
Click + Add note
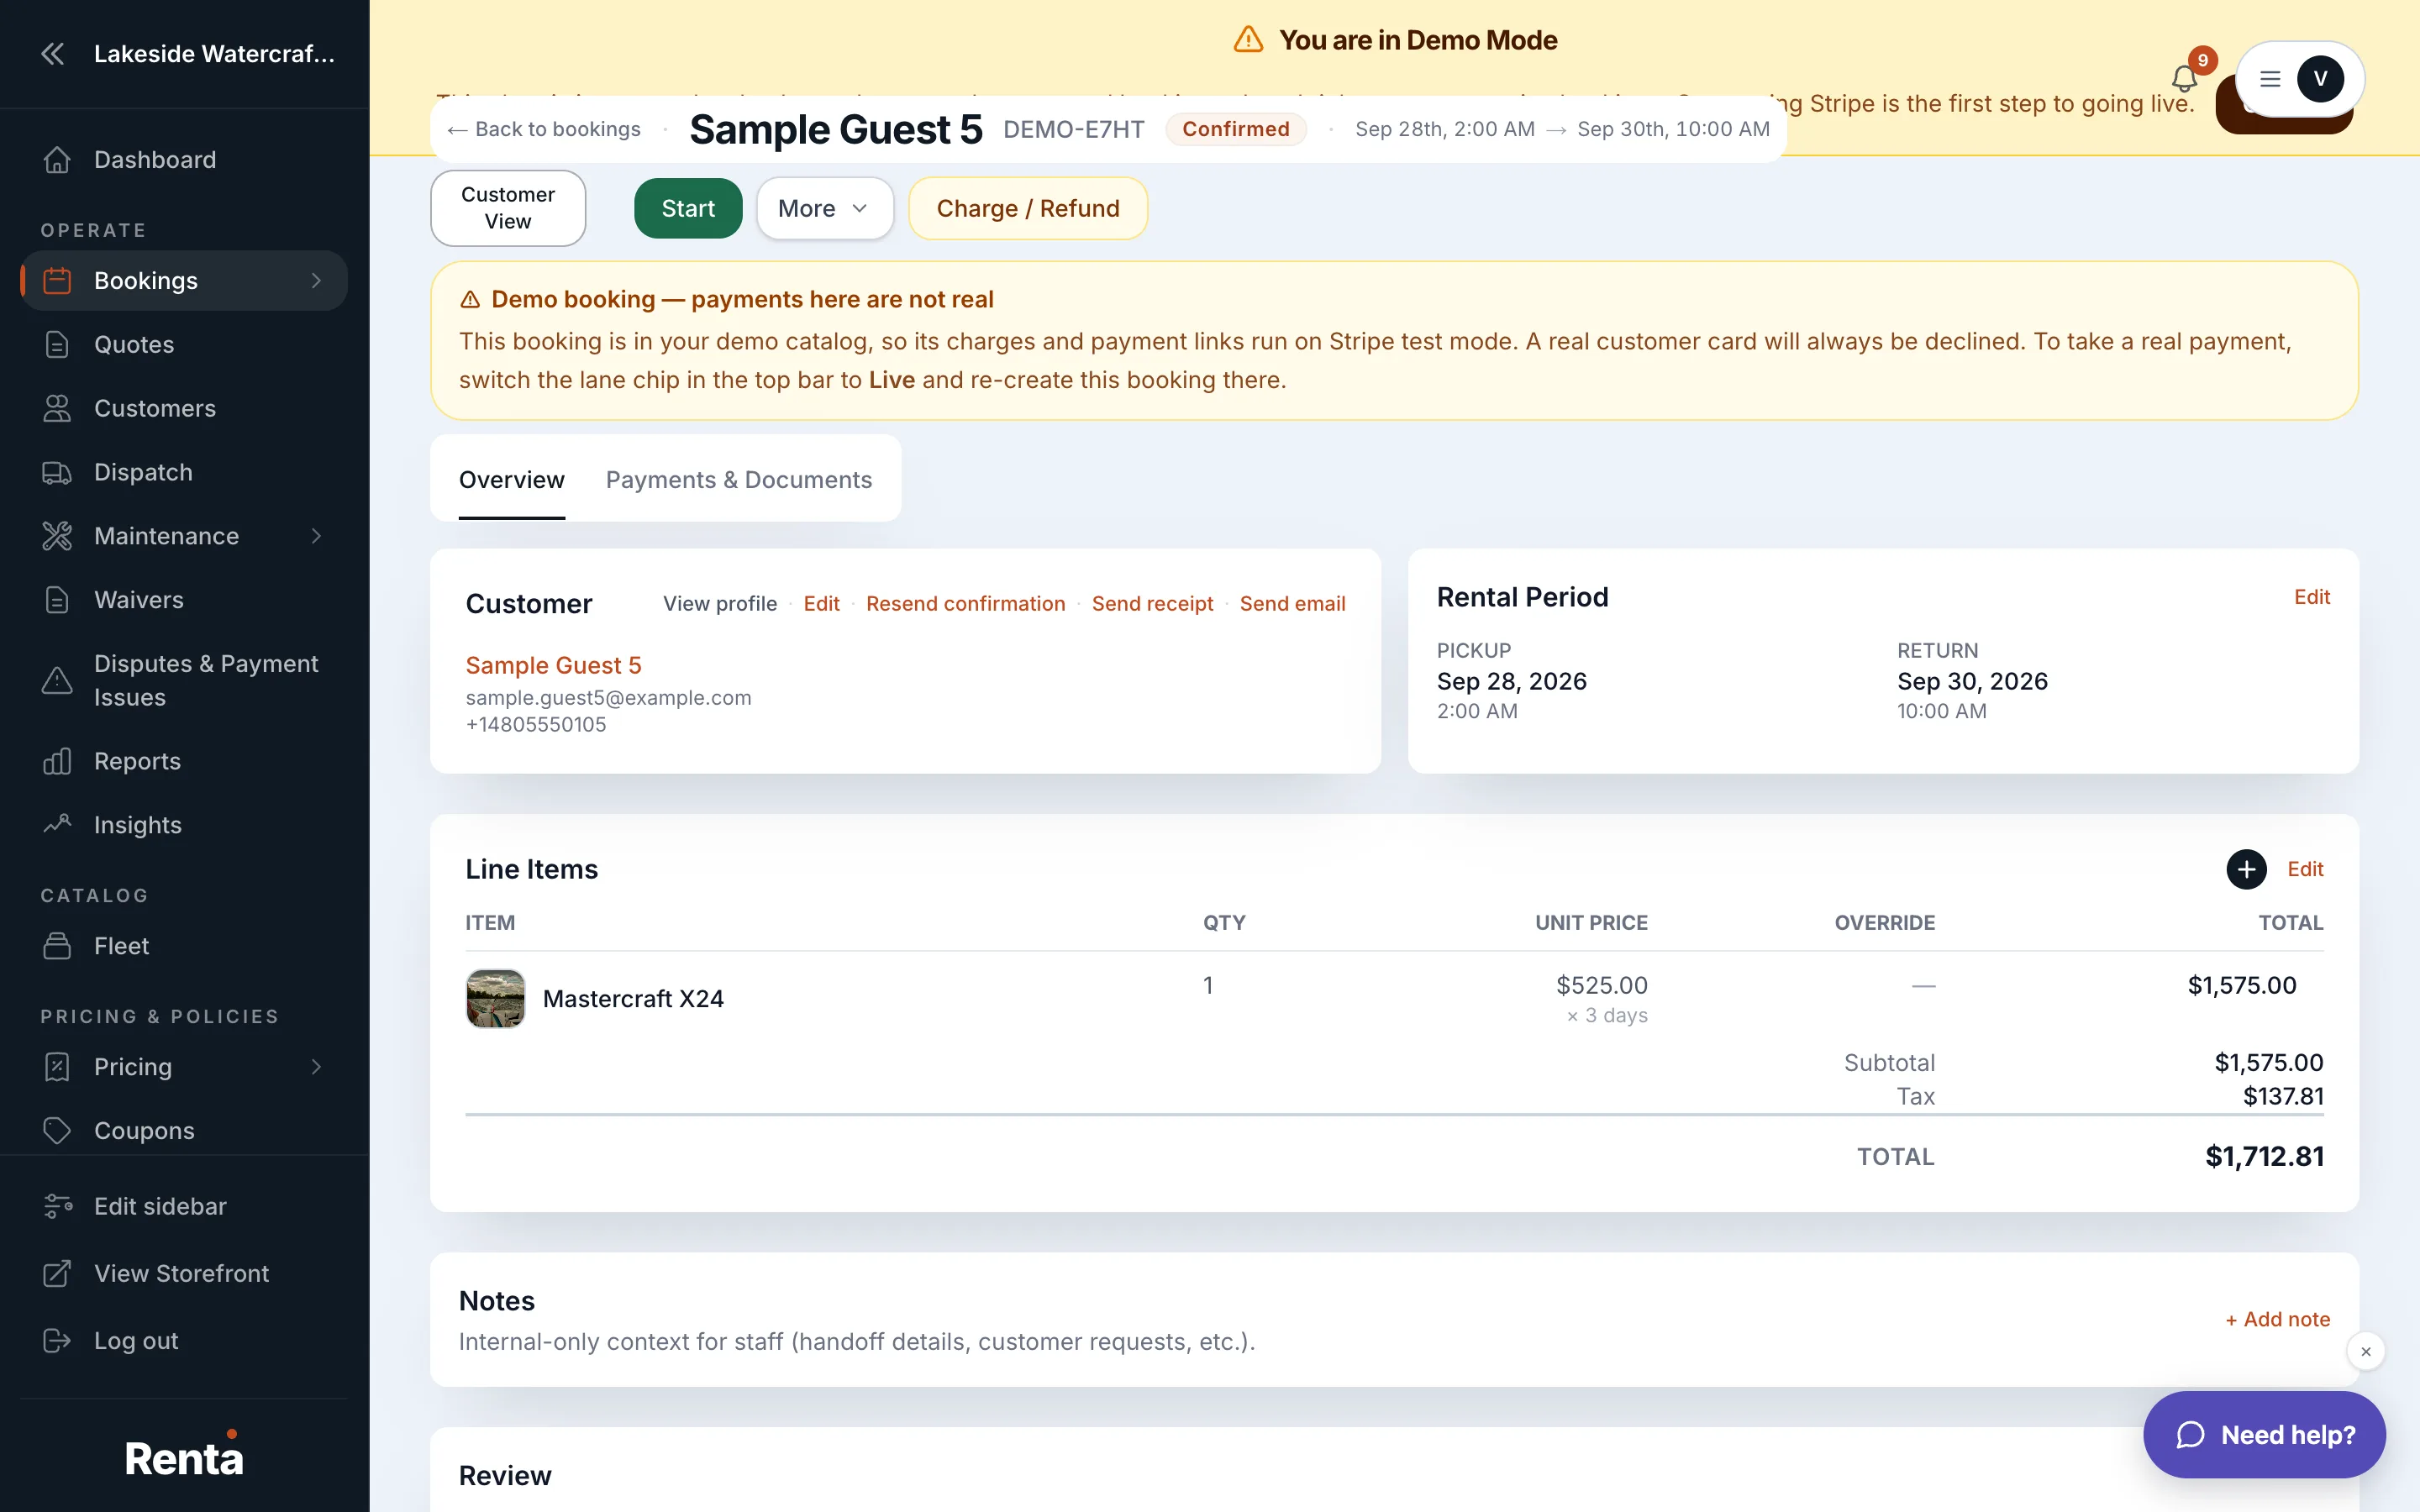[x=2278, y=1320]
